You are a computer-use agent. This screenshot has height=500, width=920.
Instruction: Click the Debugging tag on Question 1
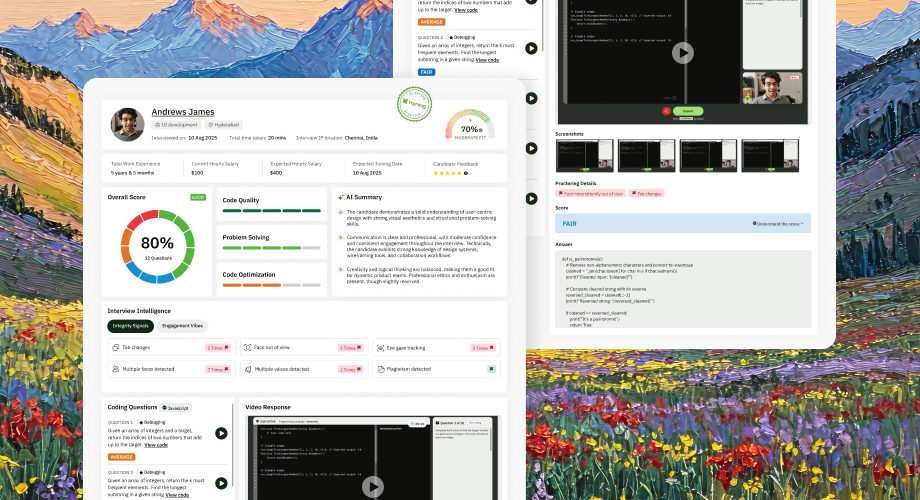(x=153, y=422)
